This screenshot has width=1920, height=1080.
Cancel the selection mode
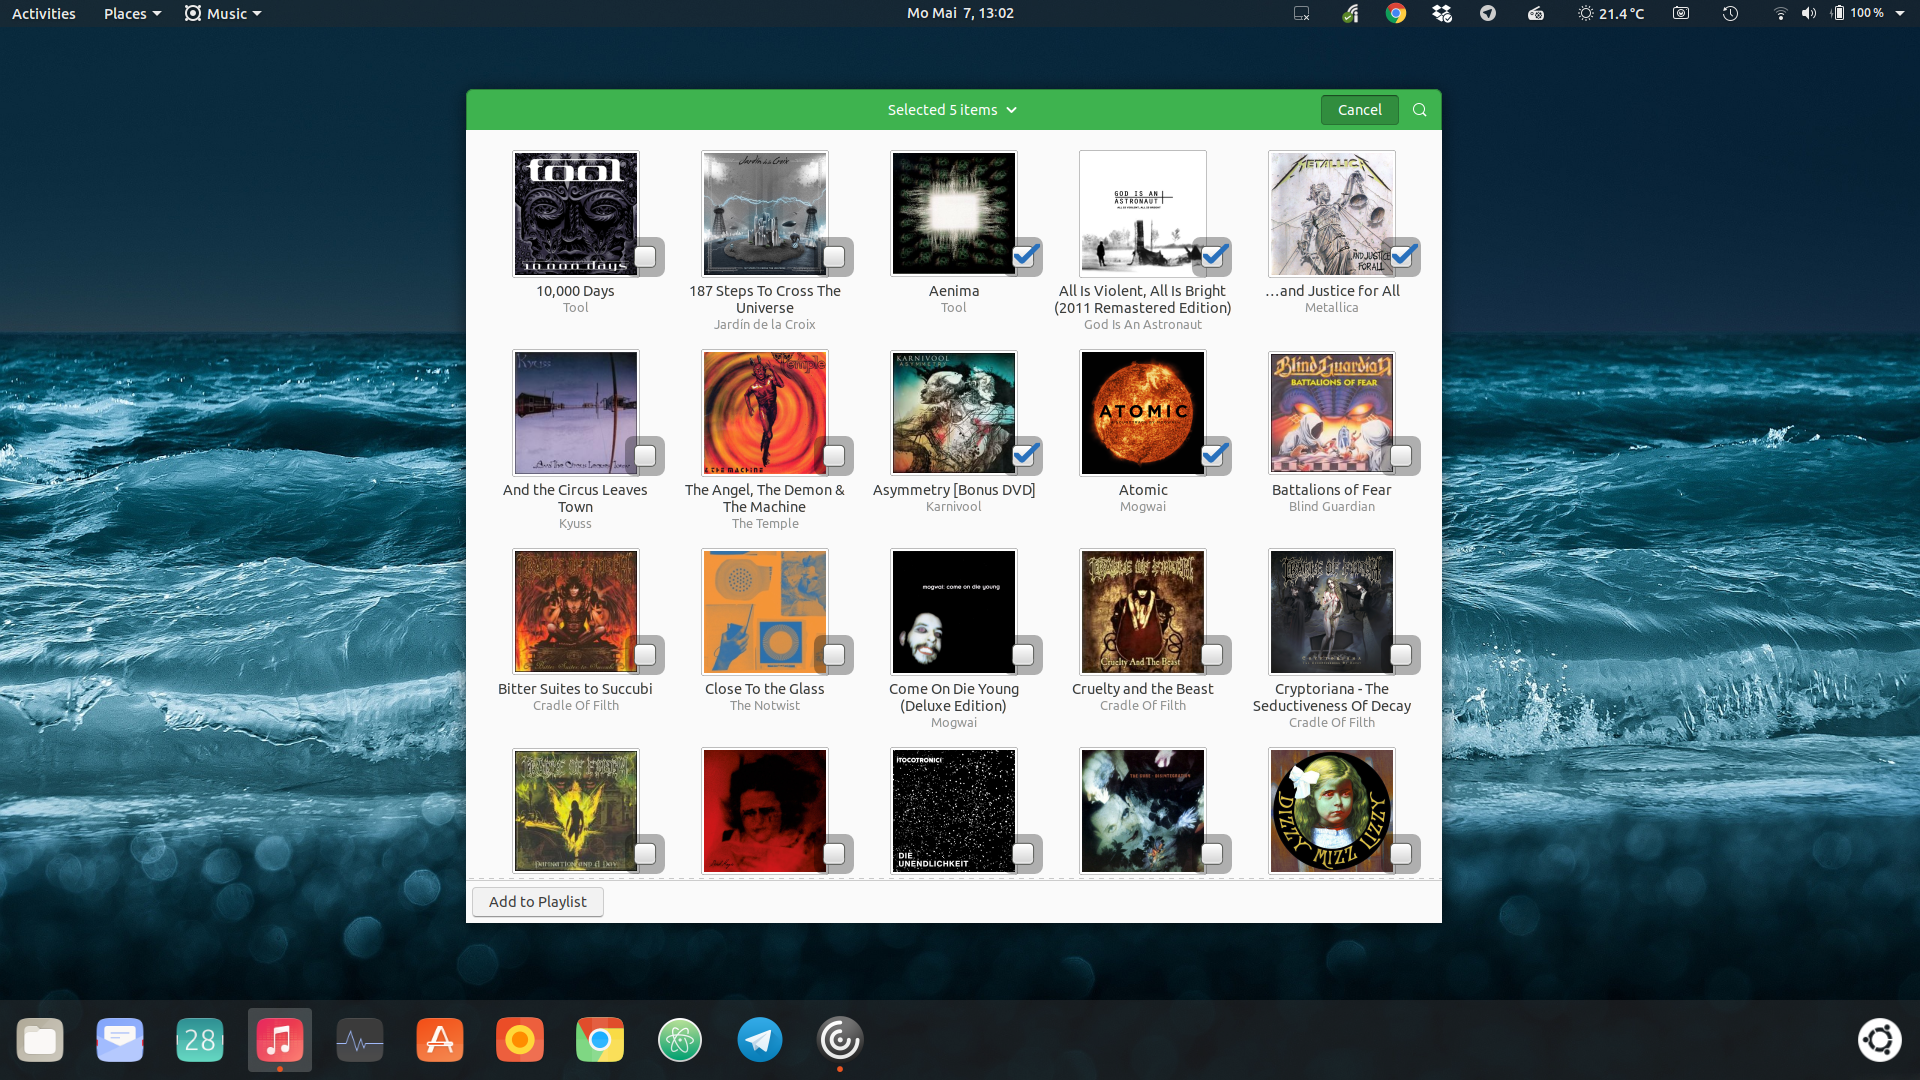point(1359,110)
